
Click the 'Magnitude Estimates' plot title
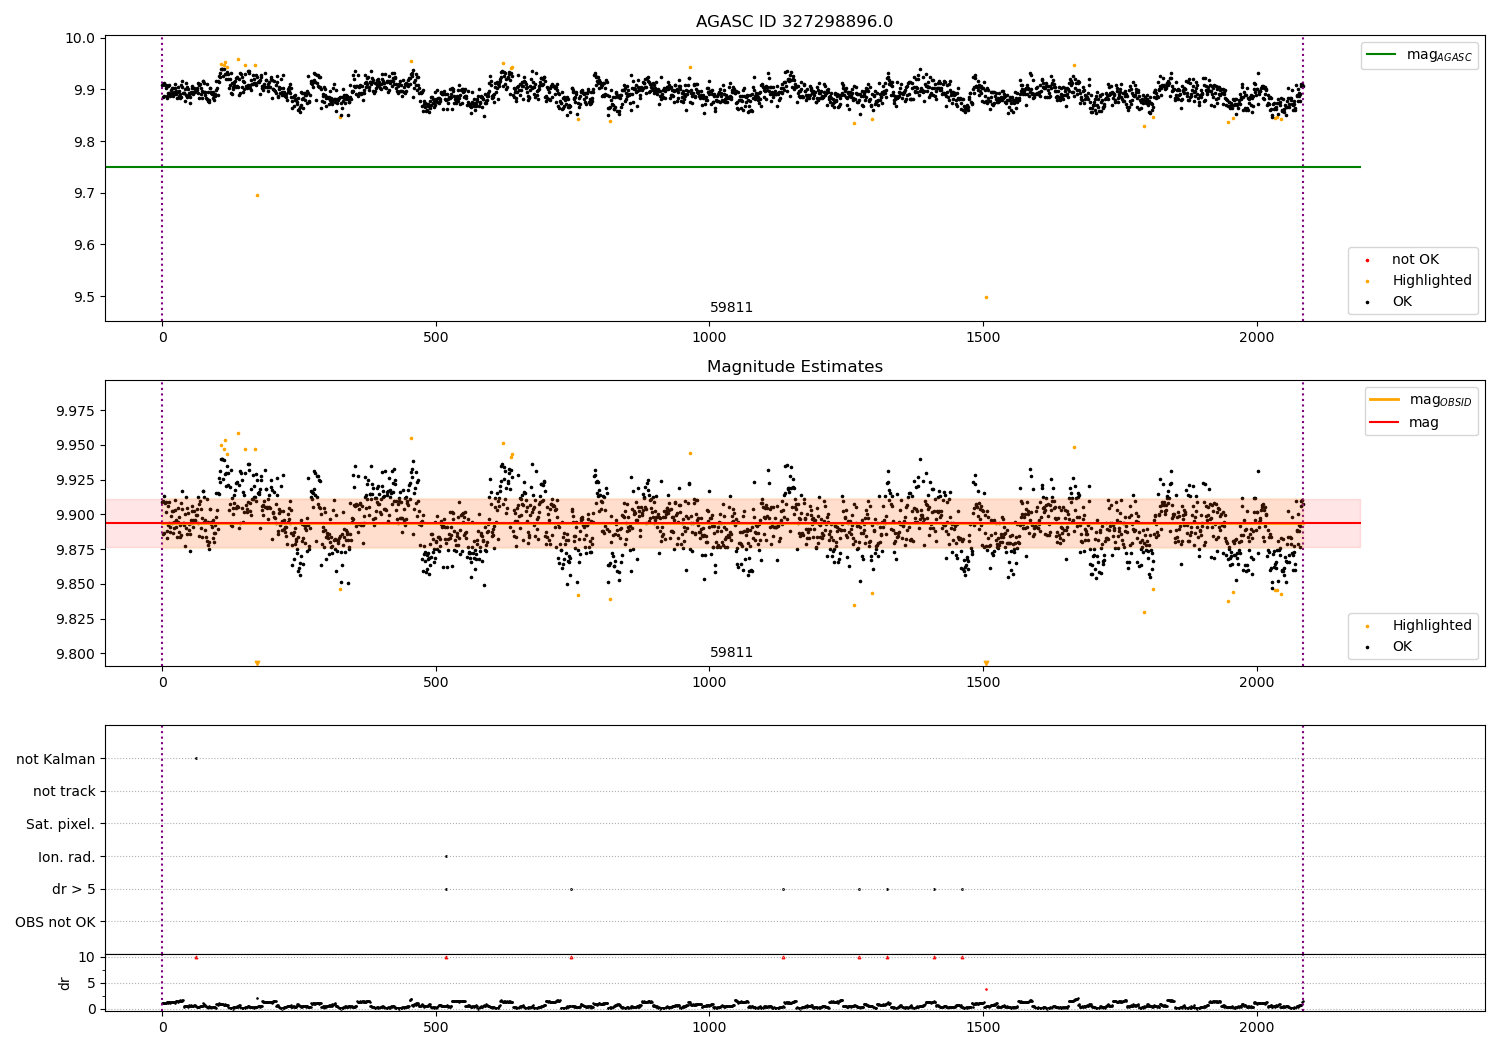[x=795, y=367]
